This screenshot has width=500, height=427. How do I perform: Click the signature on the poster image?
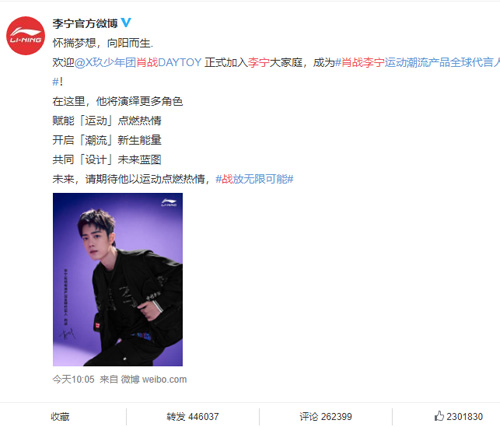coord(68,333)
